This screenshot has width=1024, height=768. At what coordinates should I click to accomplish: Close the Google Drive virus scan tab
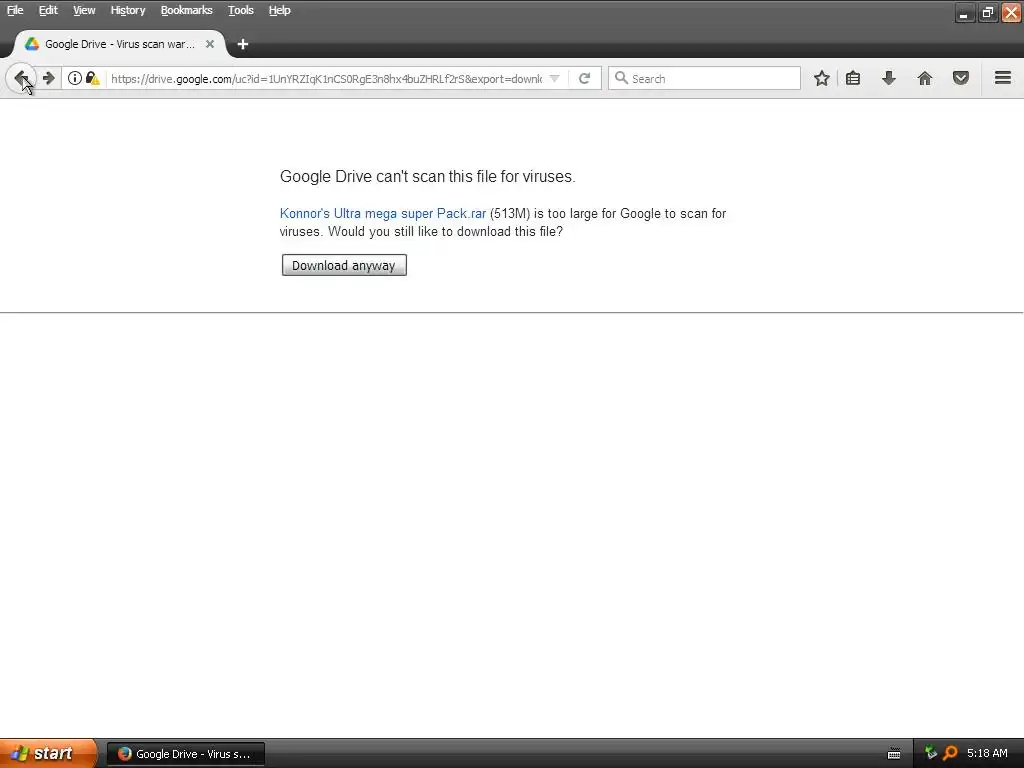(x=210, y=44)
